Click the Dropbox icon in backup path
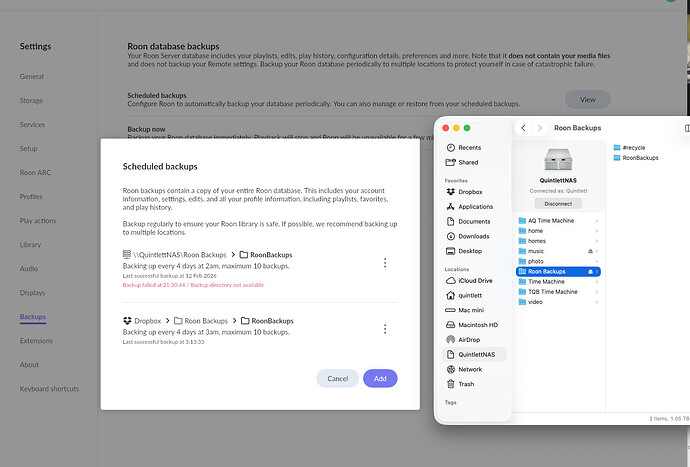The width and height of the screenshot is (690, 467). [x=127, y=321]
